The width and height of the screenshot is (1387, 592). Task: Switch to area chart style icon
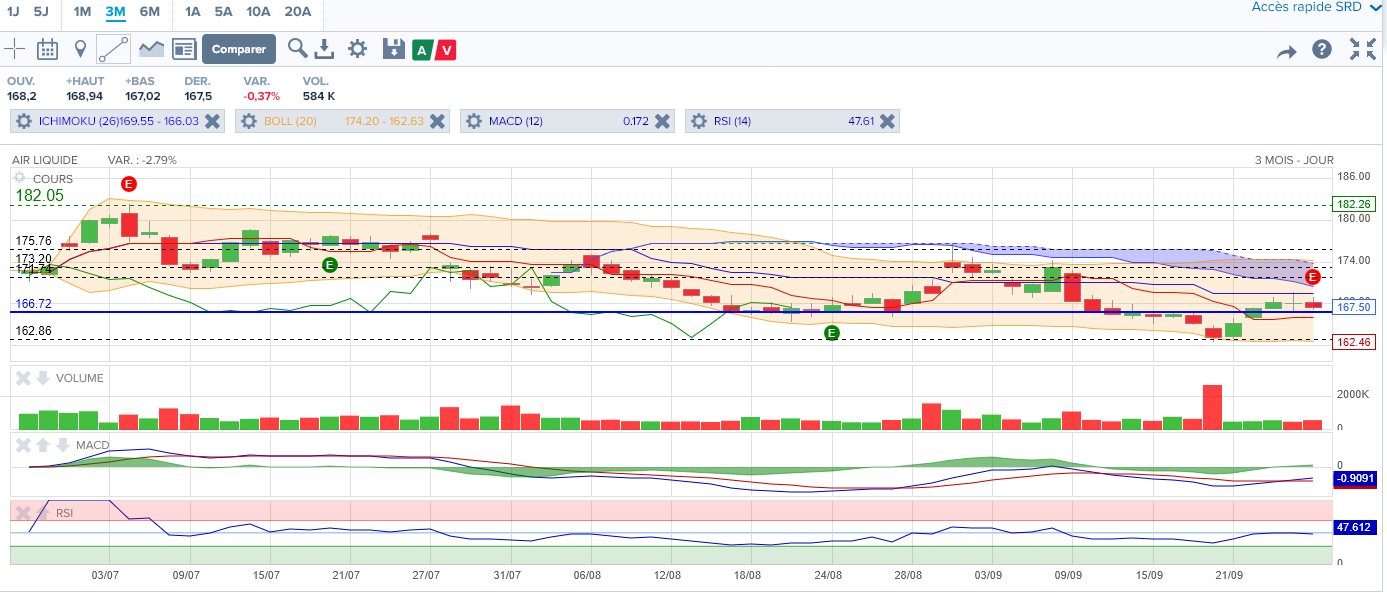(x=151, y=48)
